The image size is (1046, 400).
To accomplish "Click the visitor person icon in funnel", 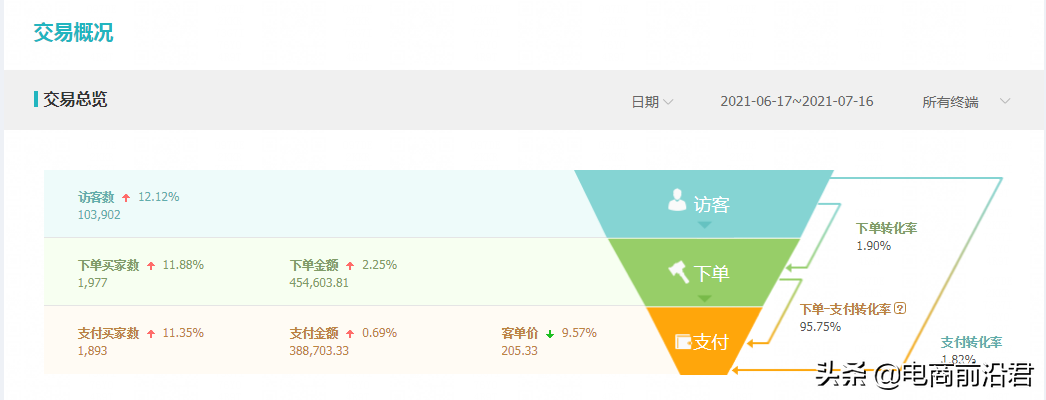I will pyautogui.click(x=678, y=201).
